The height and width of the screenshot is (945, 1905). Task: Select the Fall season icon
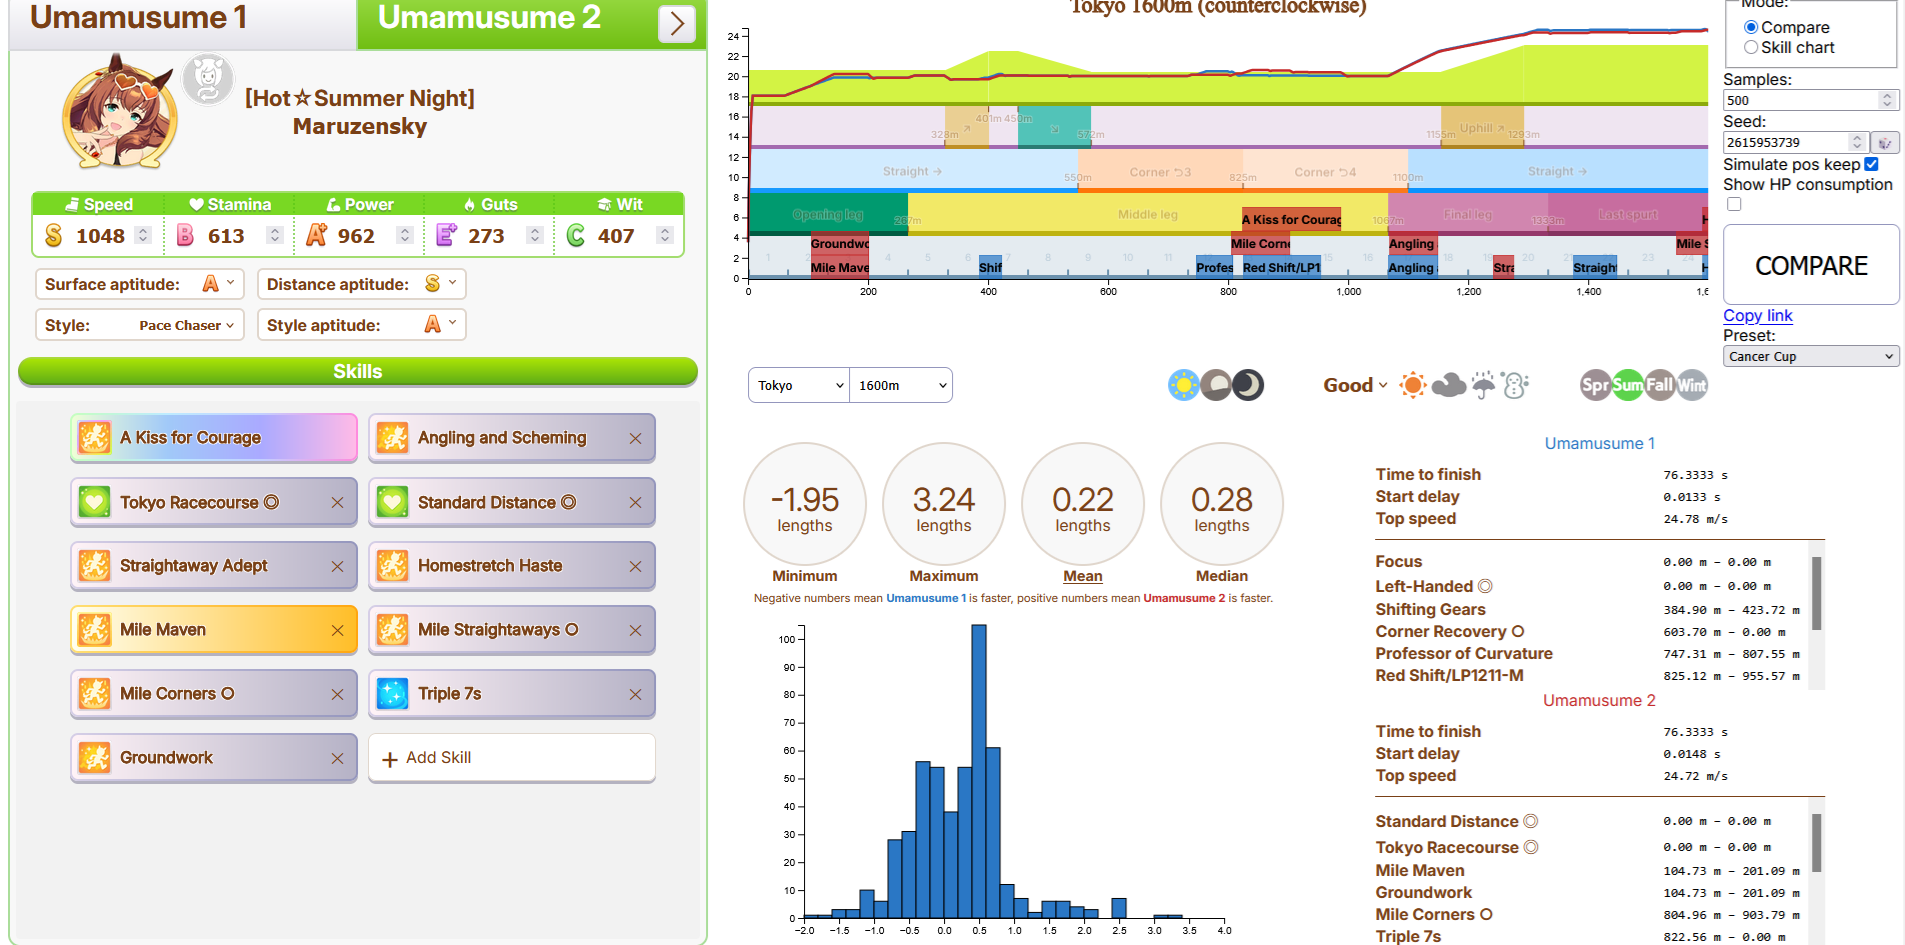(x=1660, y=385)
